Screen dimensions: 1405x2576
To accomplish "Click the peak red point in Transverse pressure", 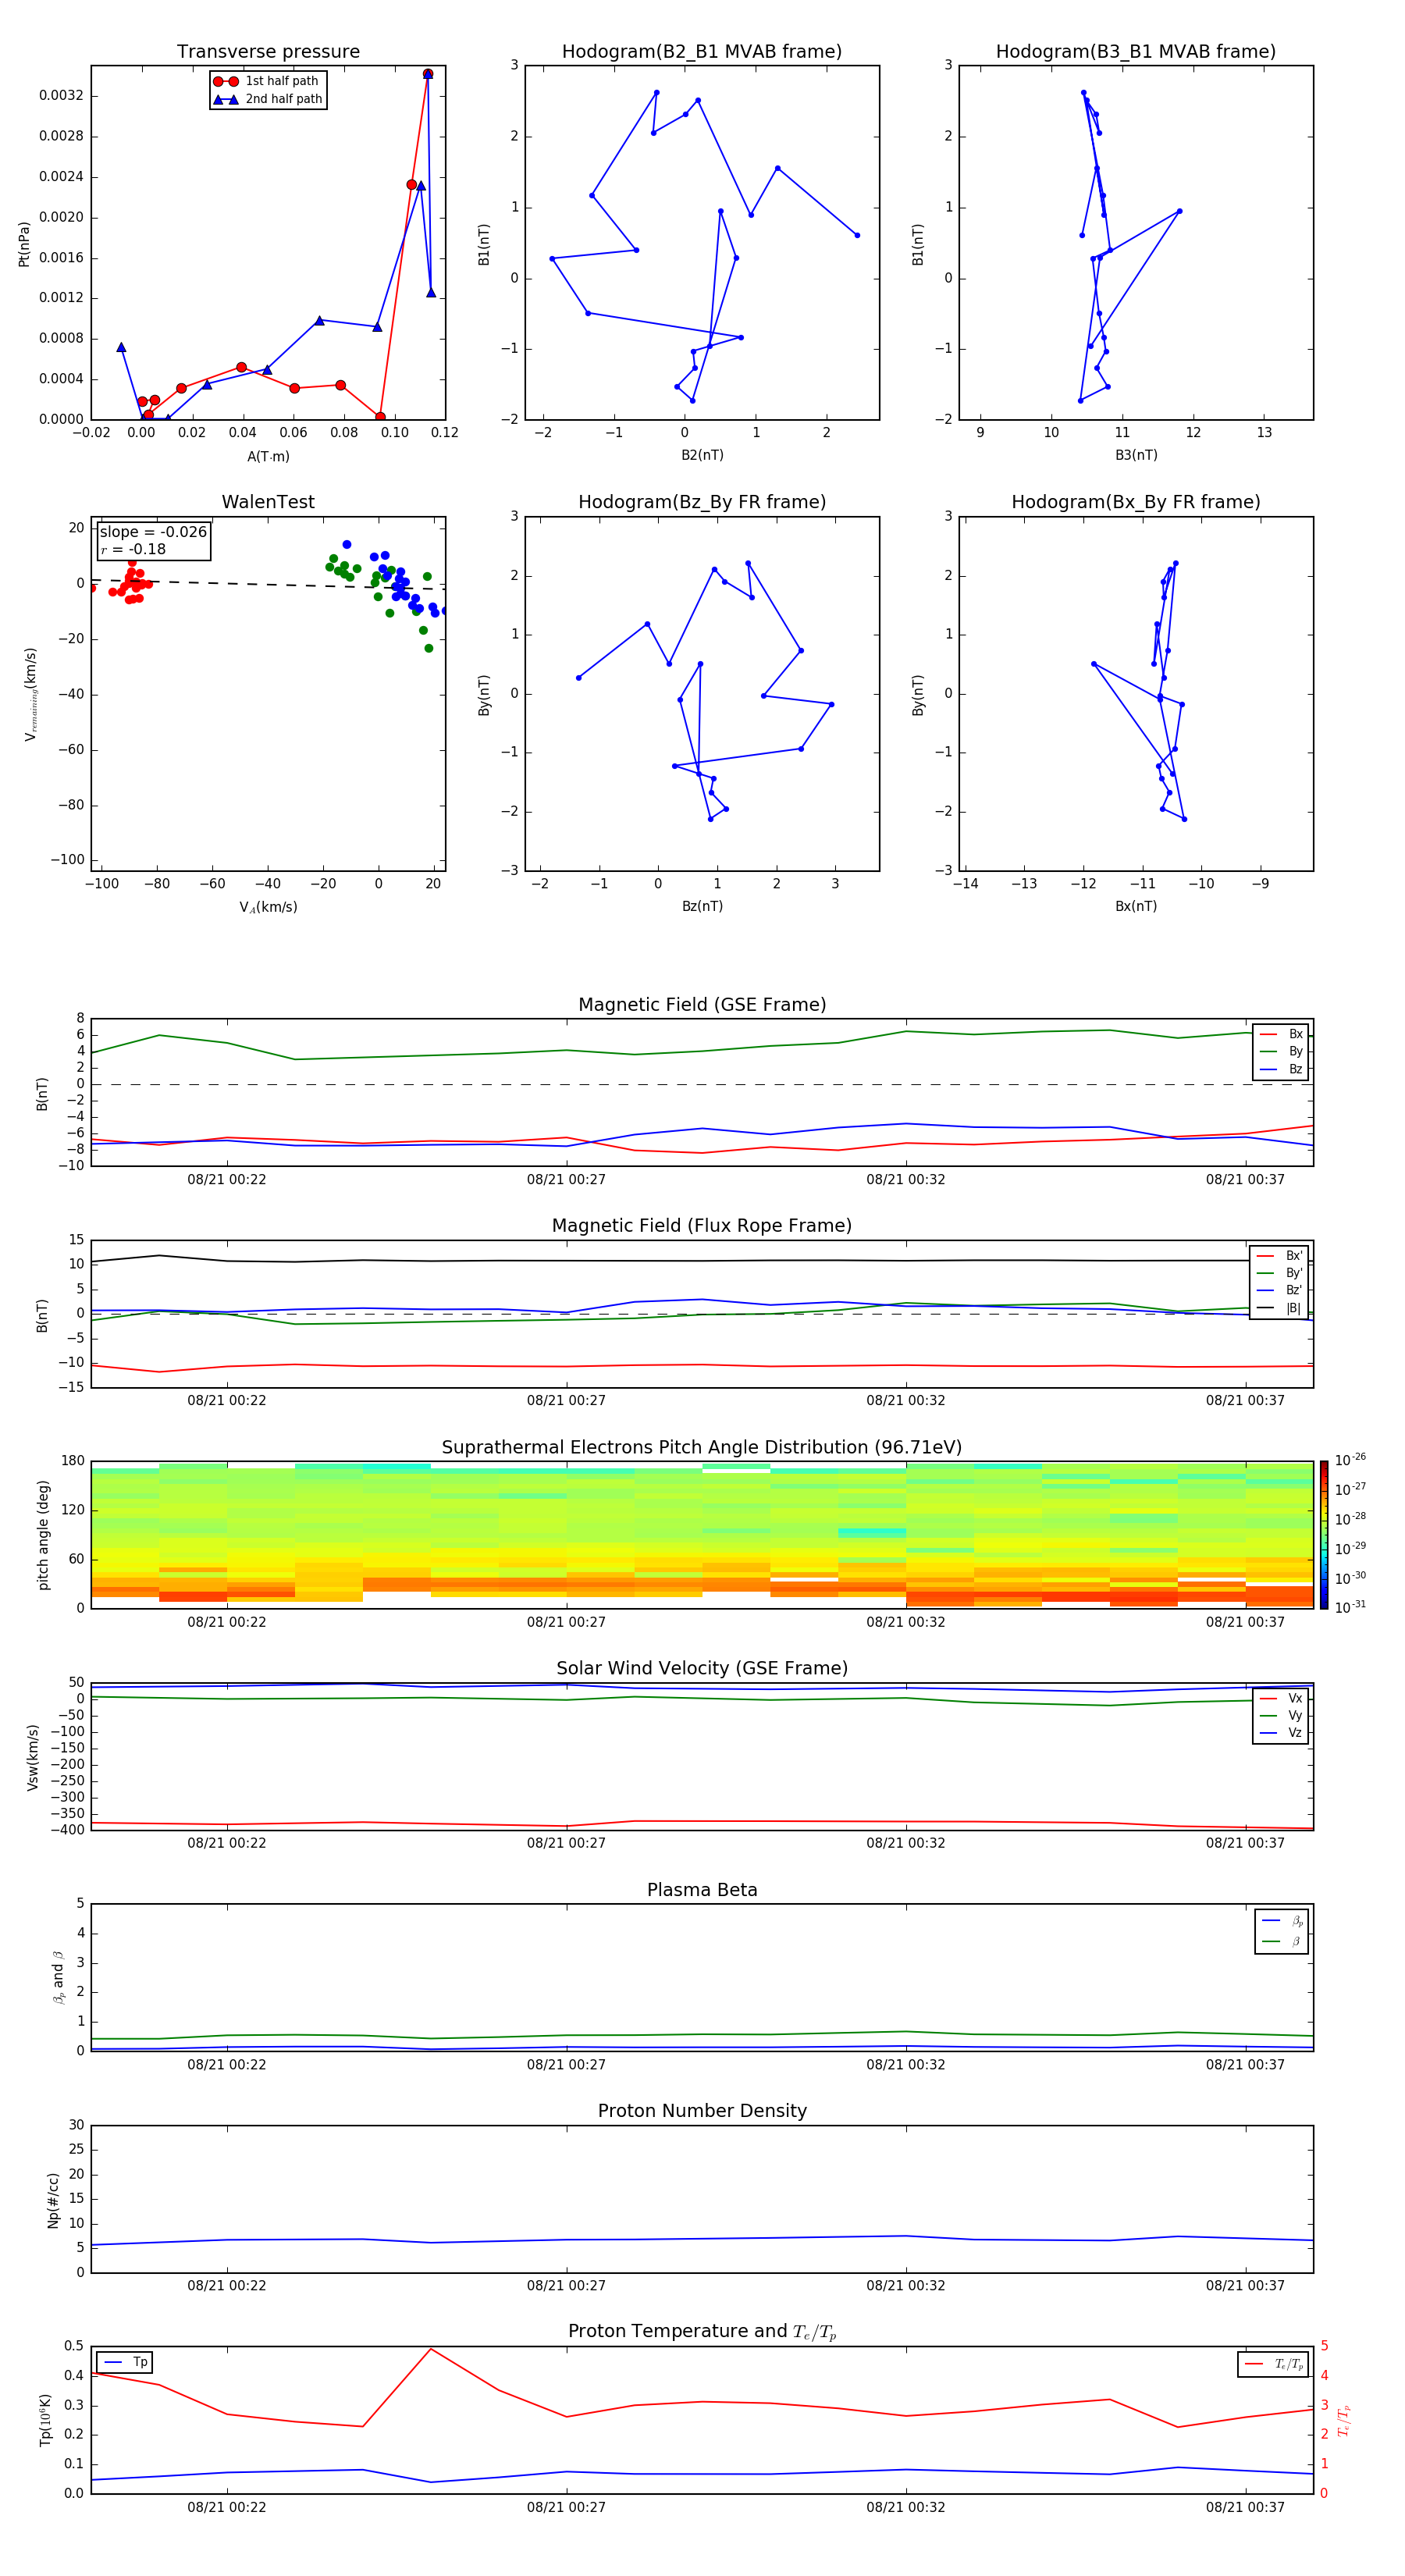I will pos(428,74).
